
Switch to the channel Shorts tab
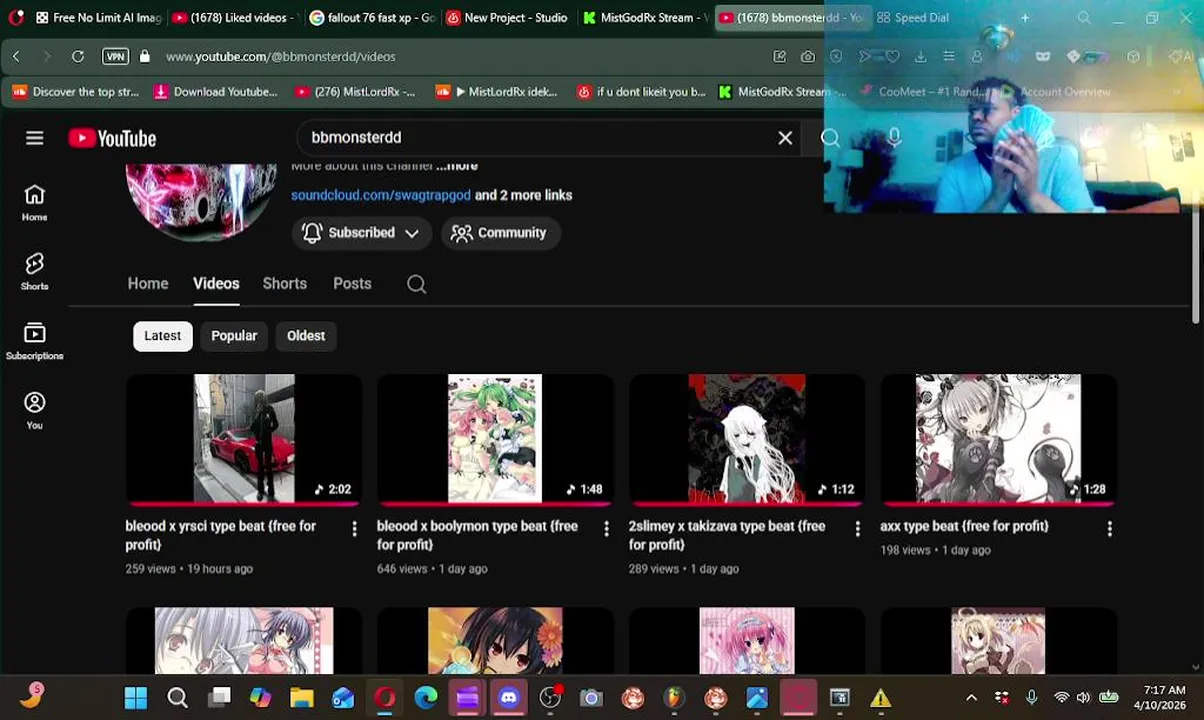[x=285, y=284]
